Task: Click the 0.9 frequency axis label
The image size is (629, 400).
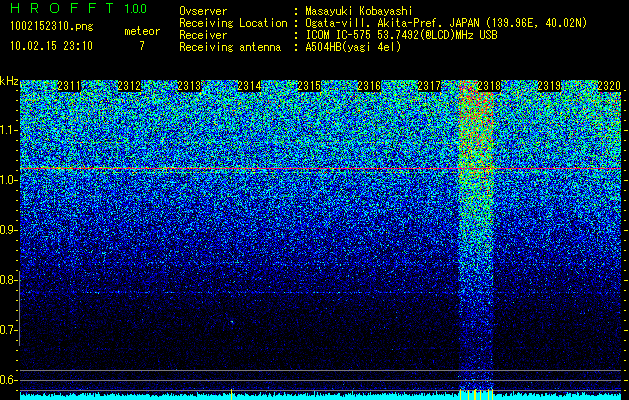Action: [x=8, y=230]
